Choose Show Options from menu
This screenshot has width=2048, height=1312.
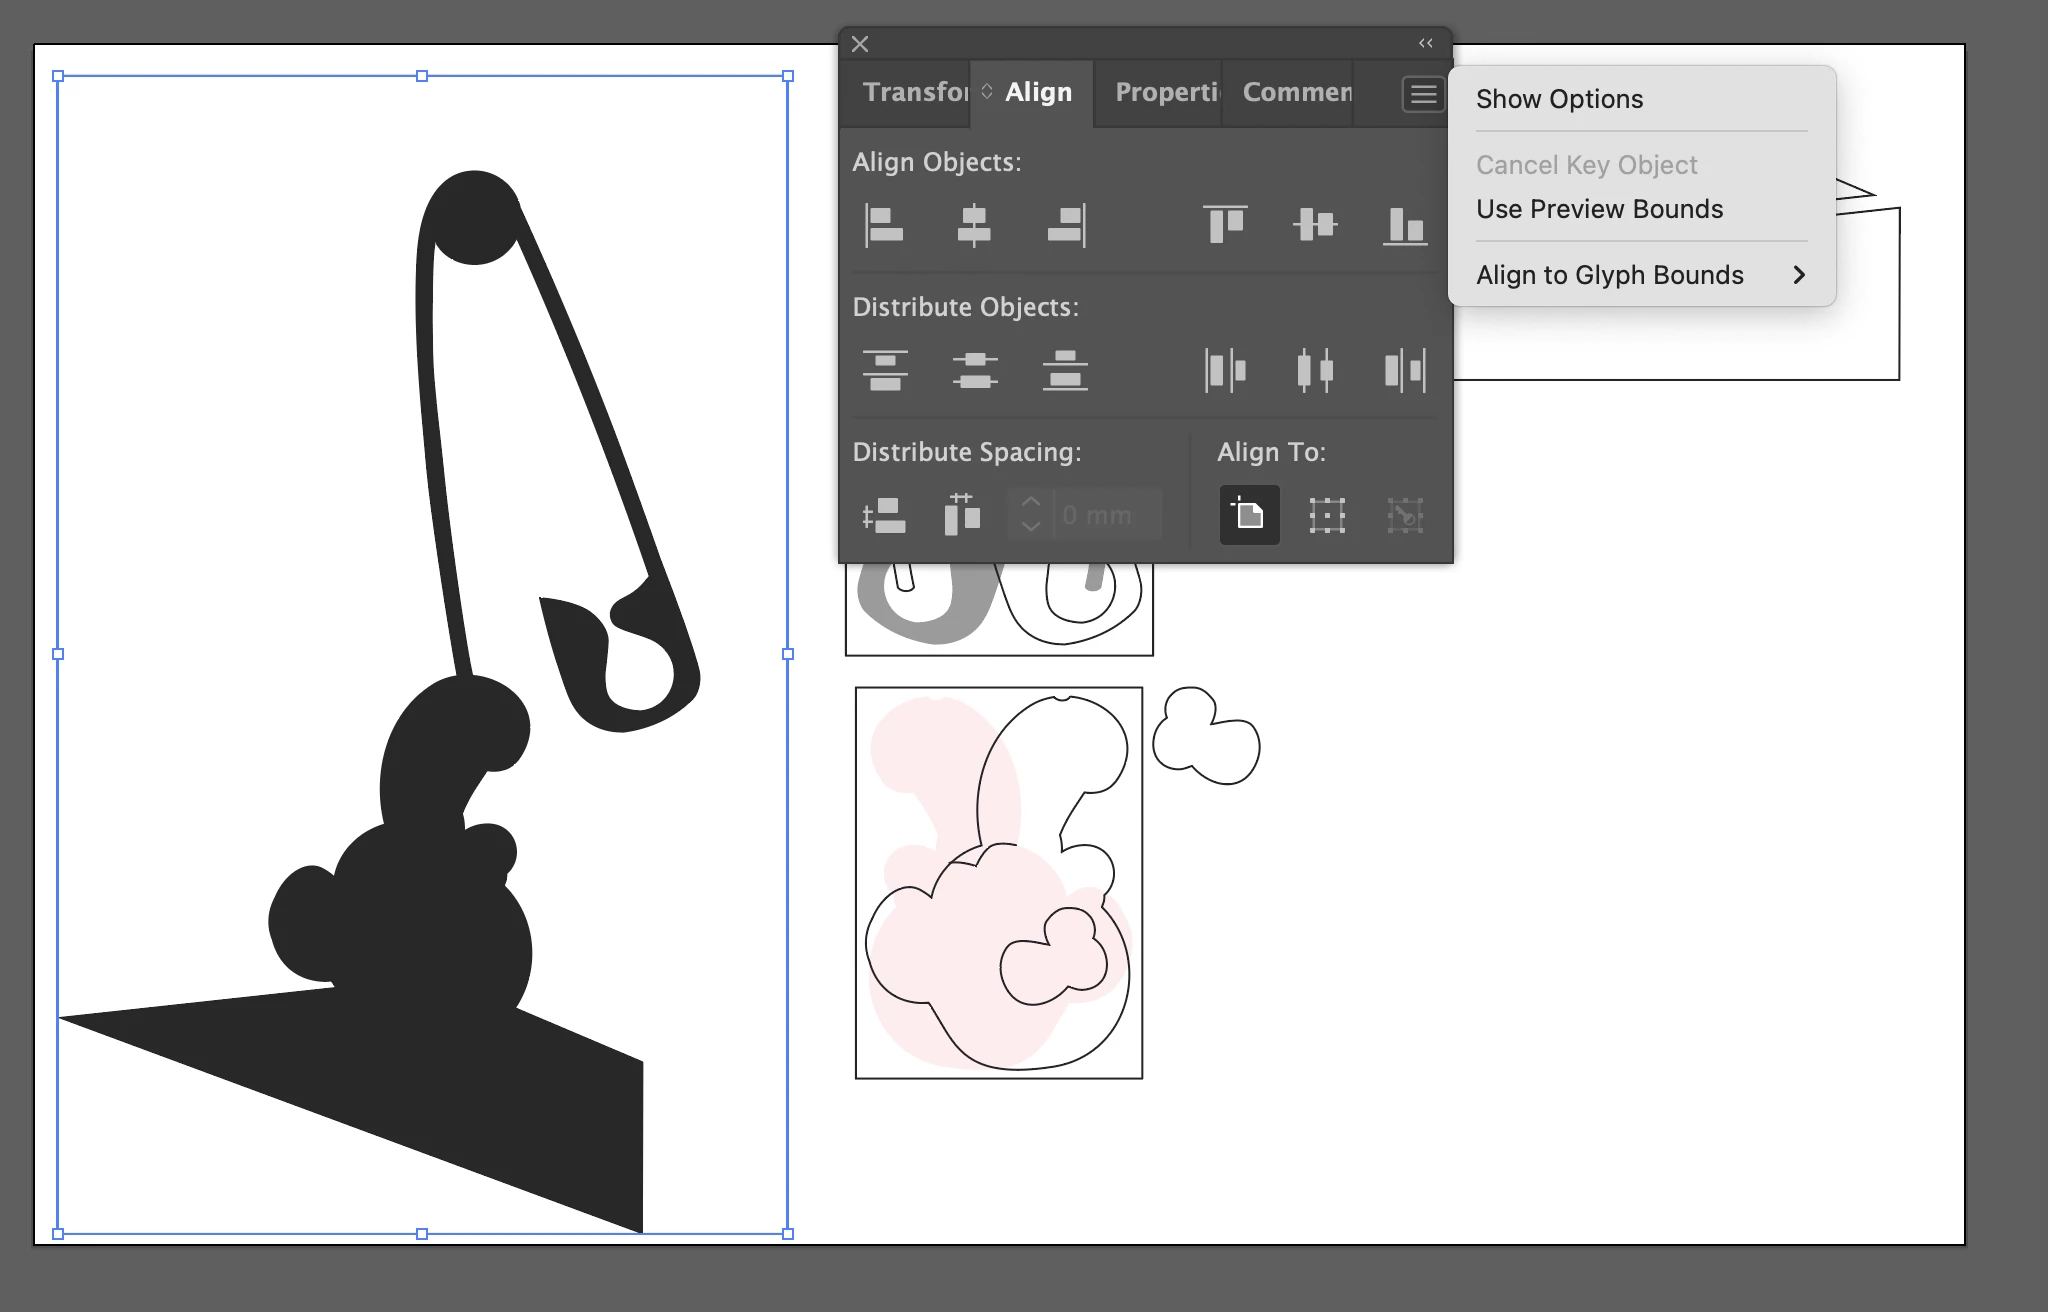coord(1559,99)
